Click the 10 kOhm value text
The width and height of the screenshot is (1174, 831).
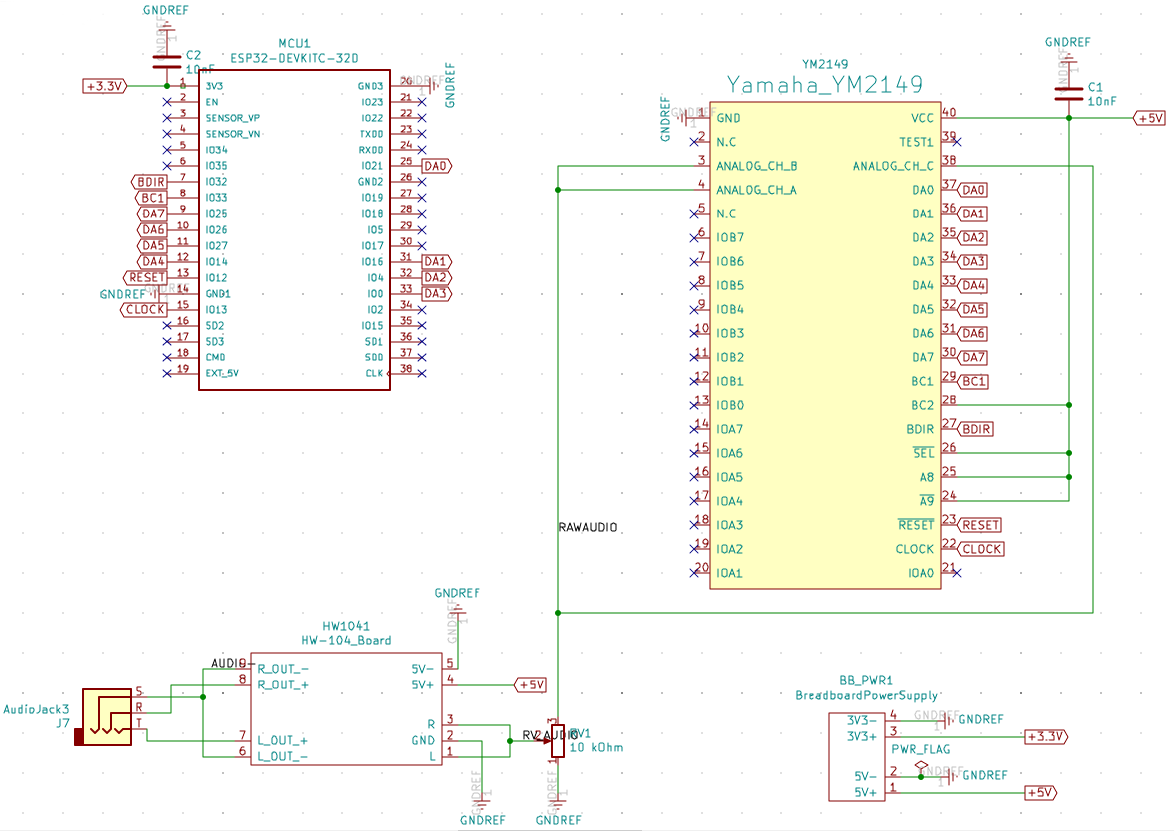pyautogui.click(x=596, y=747)
